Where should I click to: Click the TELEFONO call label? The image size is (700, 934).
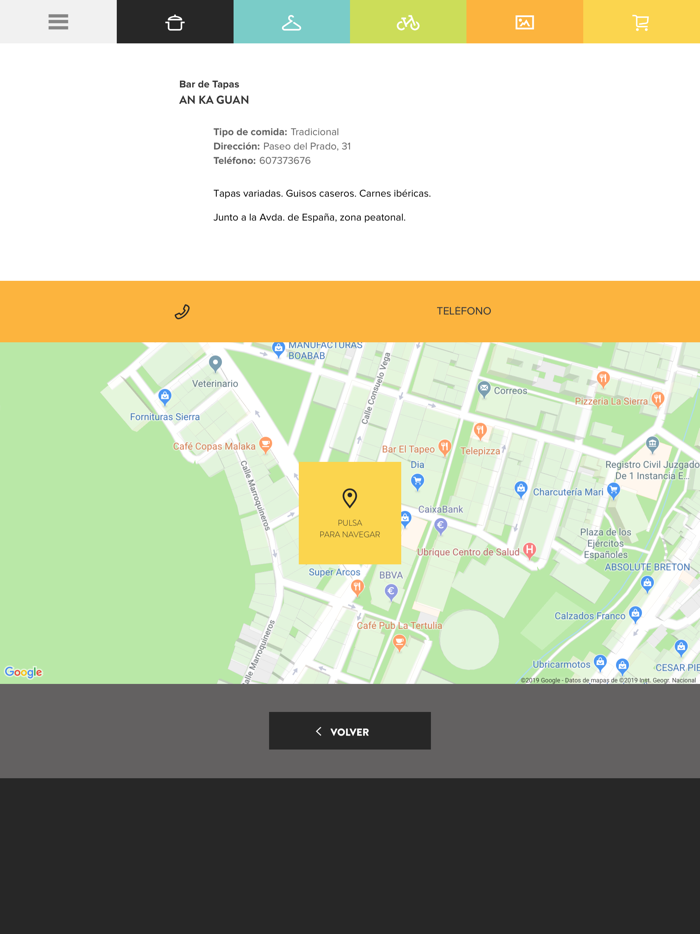pyautogui.click(x=463, y=311)
